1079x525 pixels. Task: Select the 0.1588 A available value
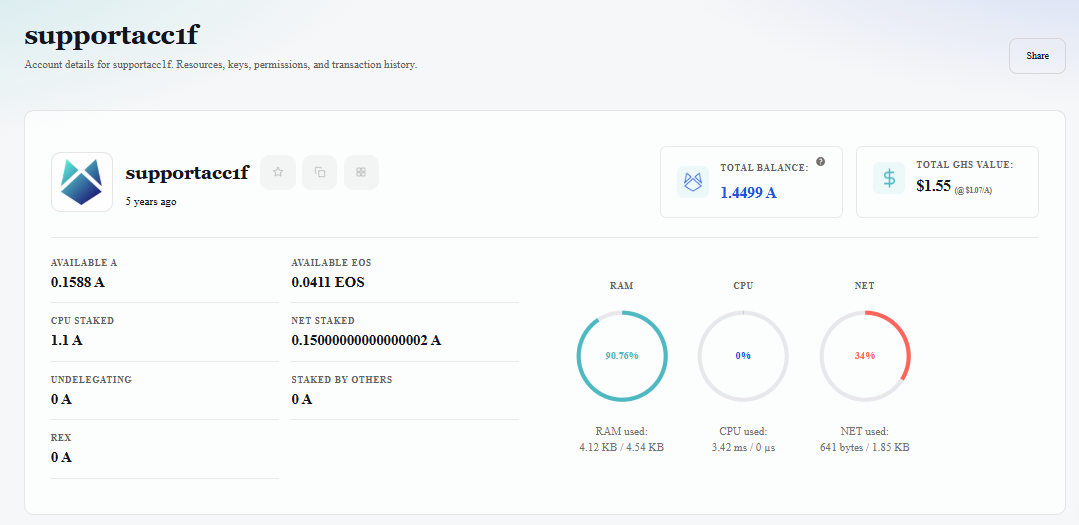coord(78,282)
